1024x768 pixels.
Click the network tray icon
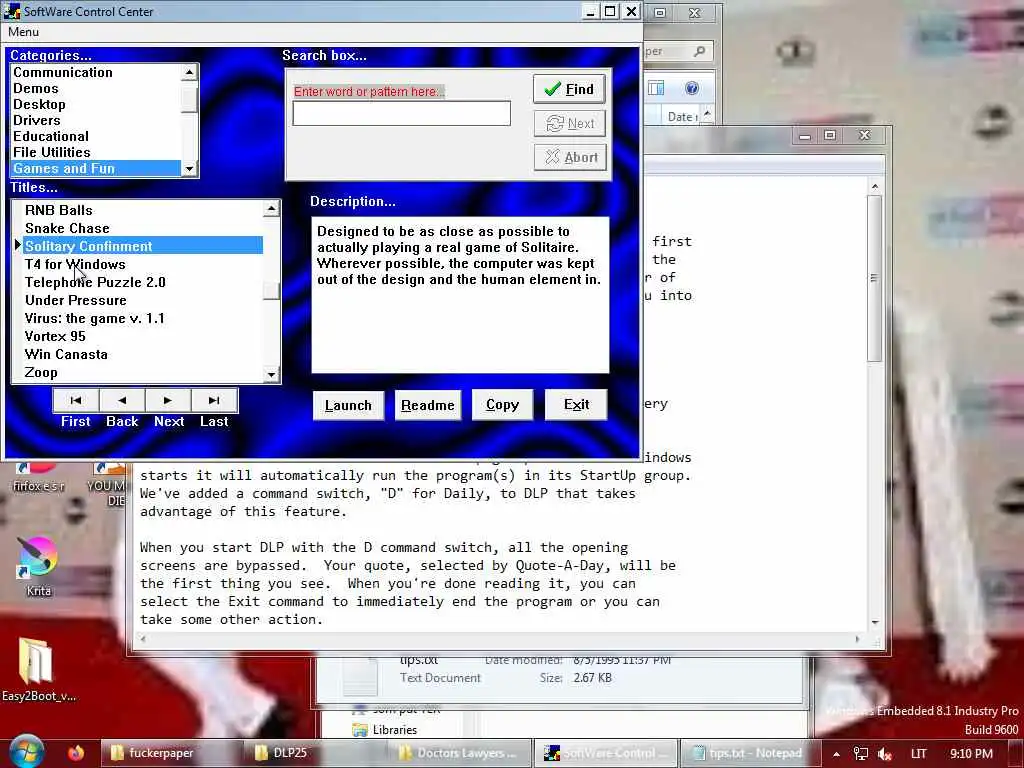[x=861, y=754]
